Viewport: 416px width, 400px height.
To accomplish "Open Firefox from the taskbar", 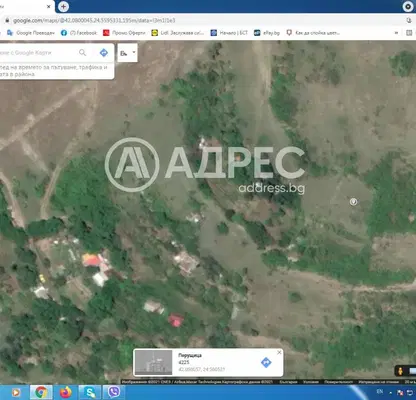I will click(x=66, y=392).
